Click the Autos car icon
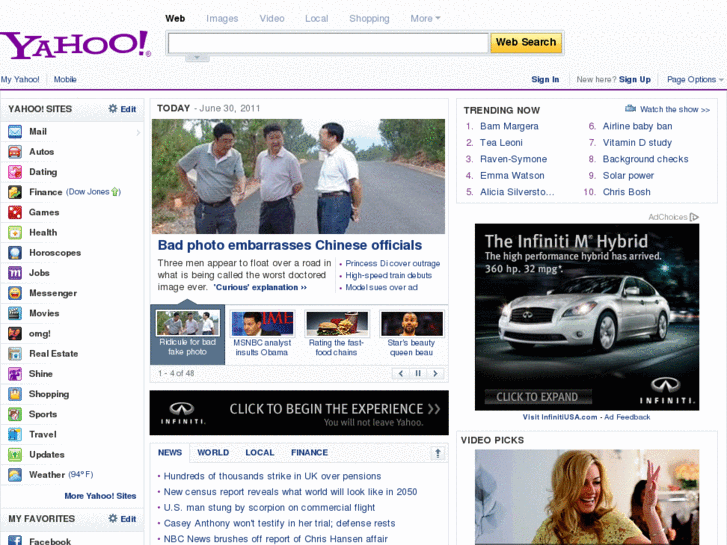The height and width of the screenshot is (545, 727). coord(15,152)
